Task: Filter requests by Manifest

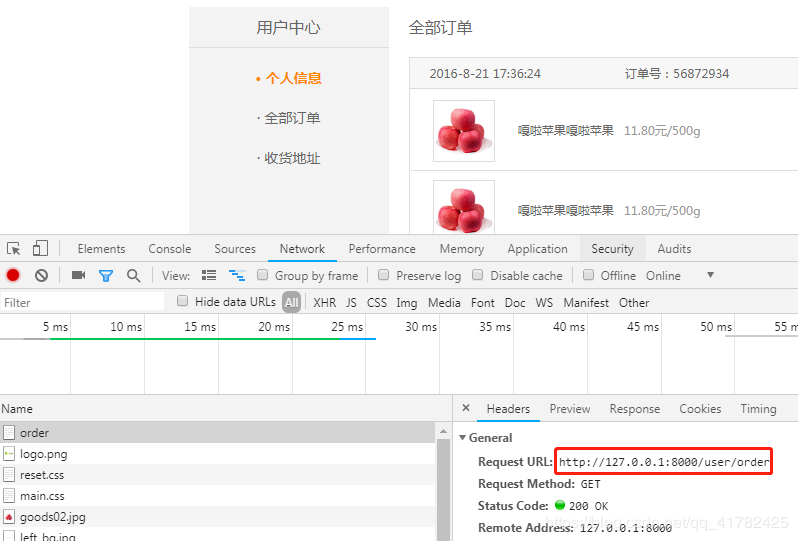Action: [x=586, y=302]
